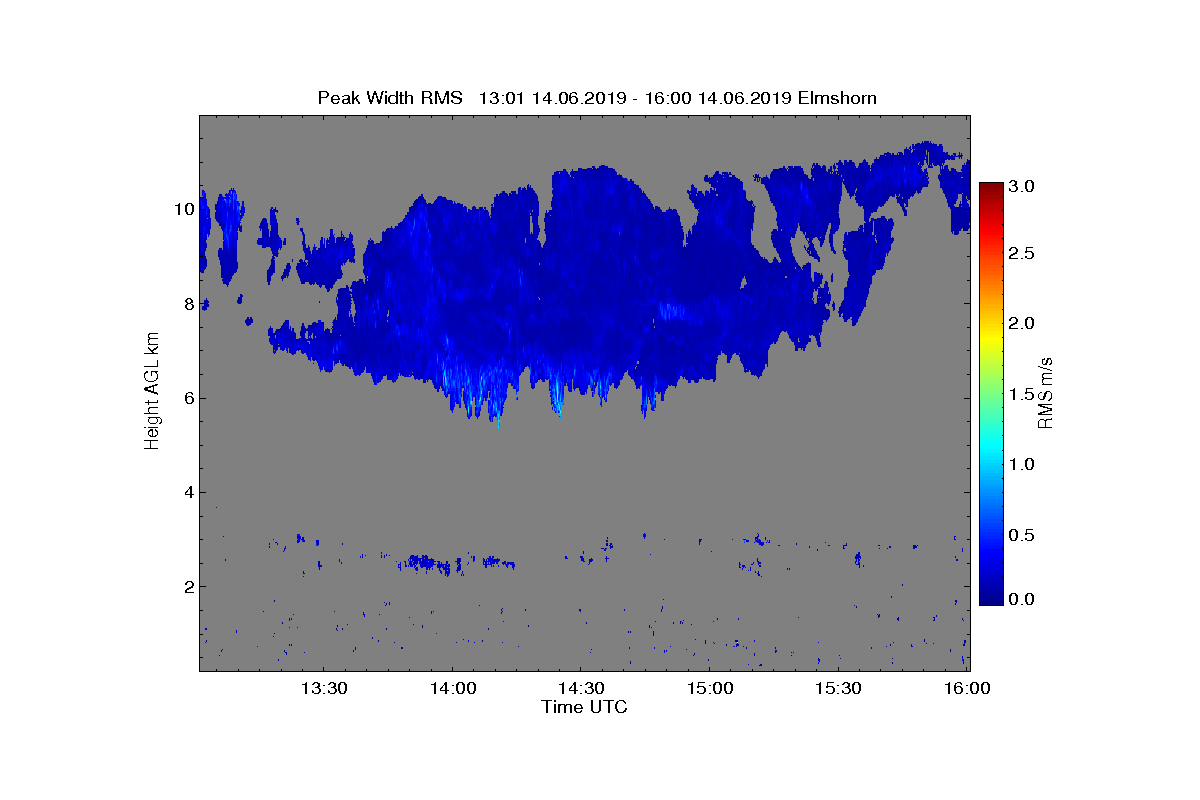1200x800 pixels.
Task: Select the x-axis label "Time UTC"
Action: 585,707
